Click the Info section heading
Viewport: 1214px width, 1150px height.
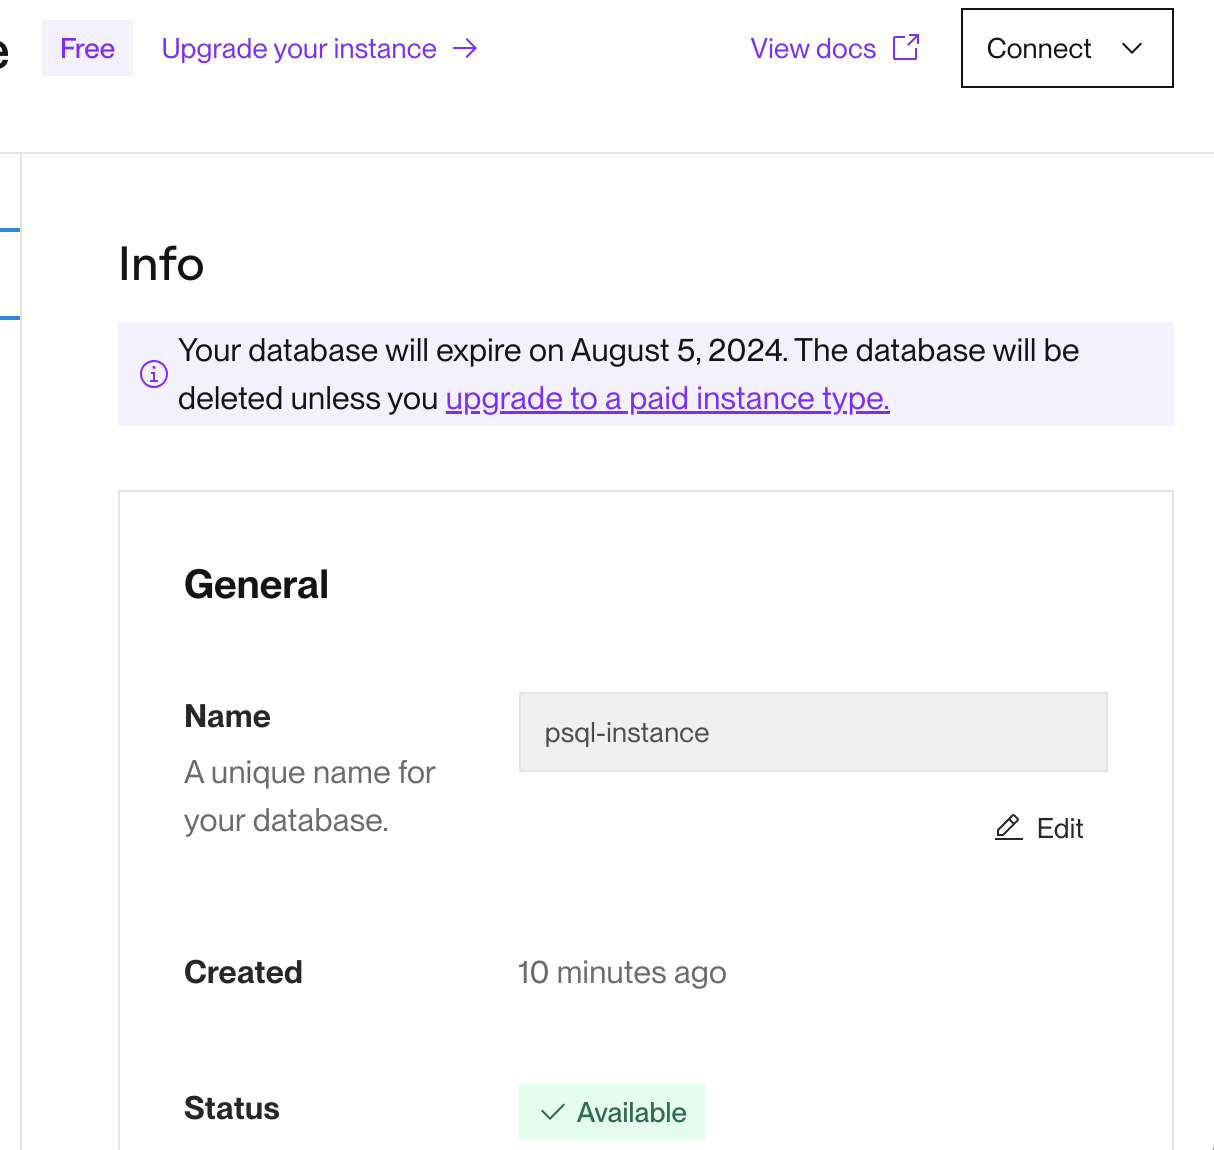click(x=161, y=264)
